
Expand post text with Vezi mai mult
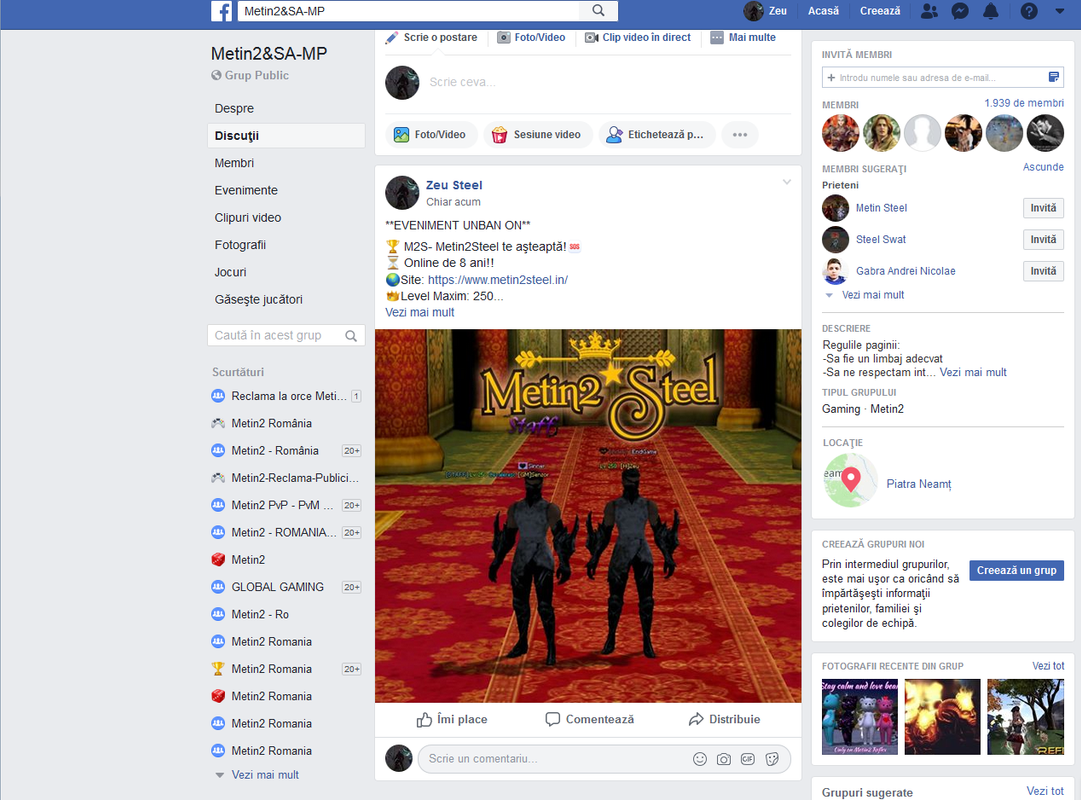click(419, 312)
